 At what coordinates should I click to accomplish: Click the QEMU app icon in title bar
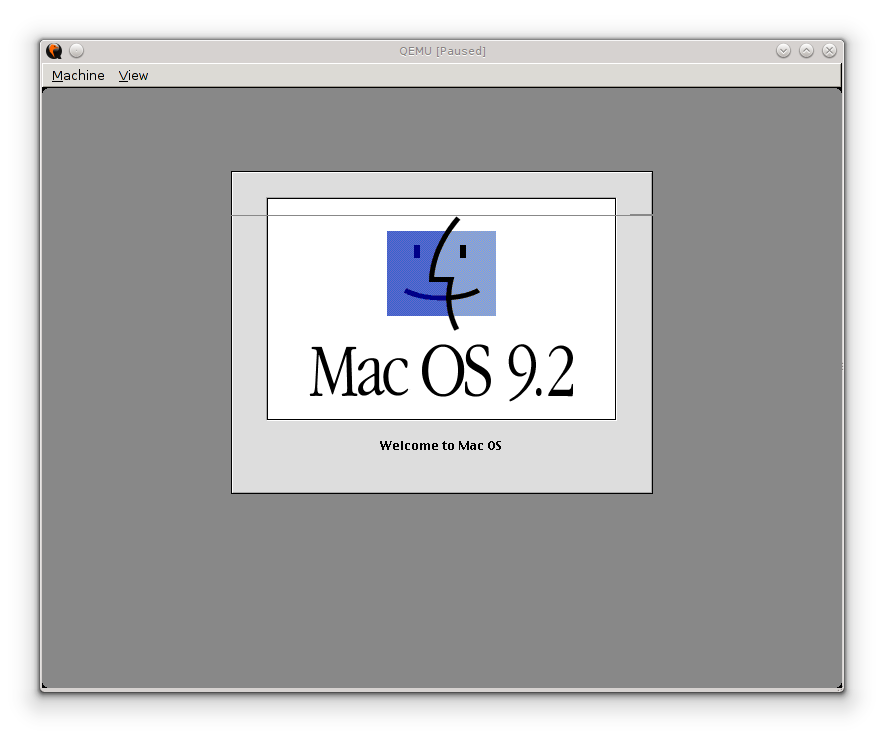click(x=54, y=51)
